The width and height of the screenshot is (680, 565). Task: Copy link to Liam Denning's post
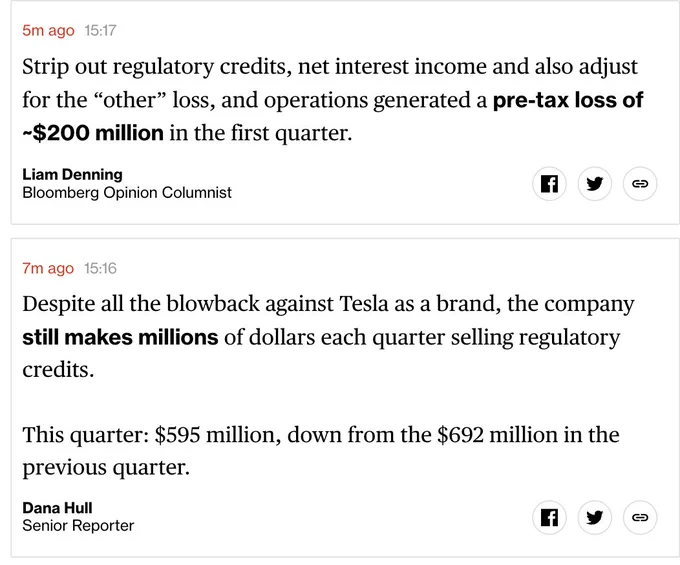point(640,184)
